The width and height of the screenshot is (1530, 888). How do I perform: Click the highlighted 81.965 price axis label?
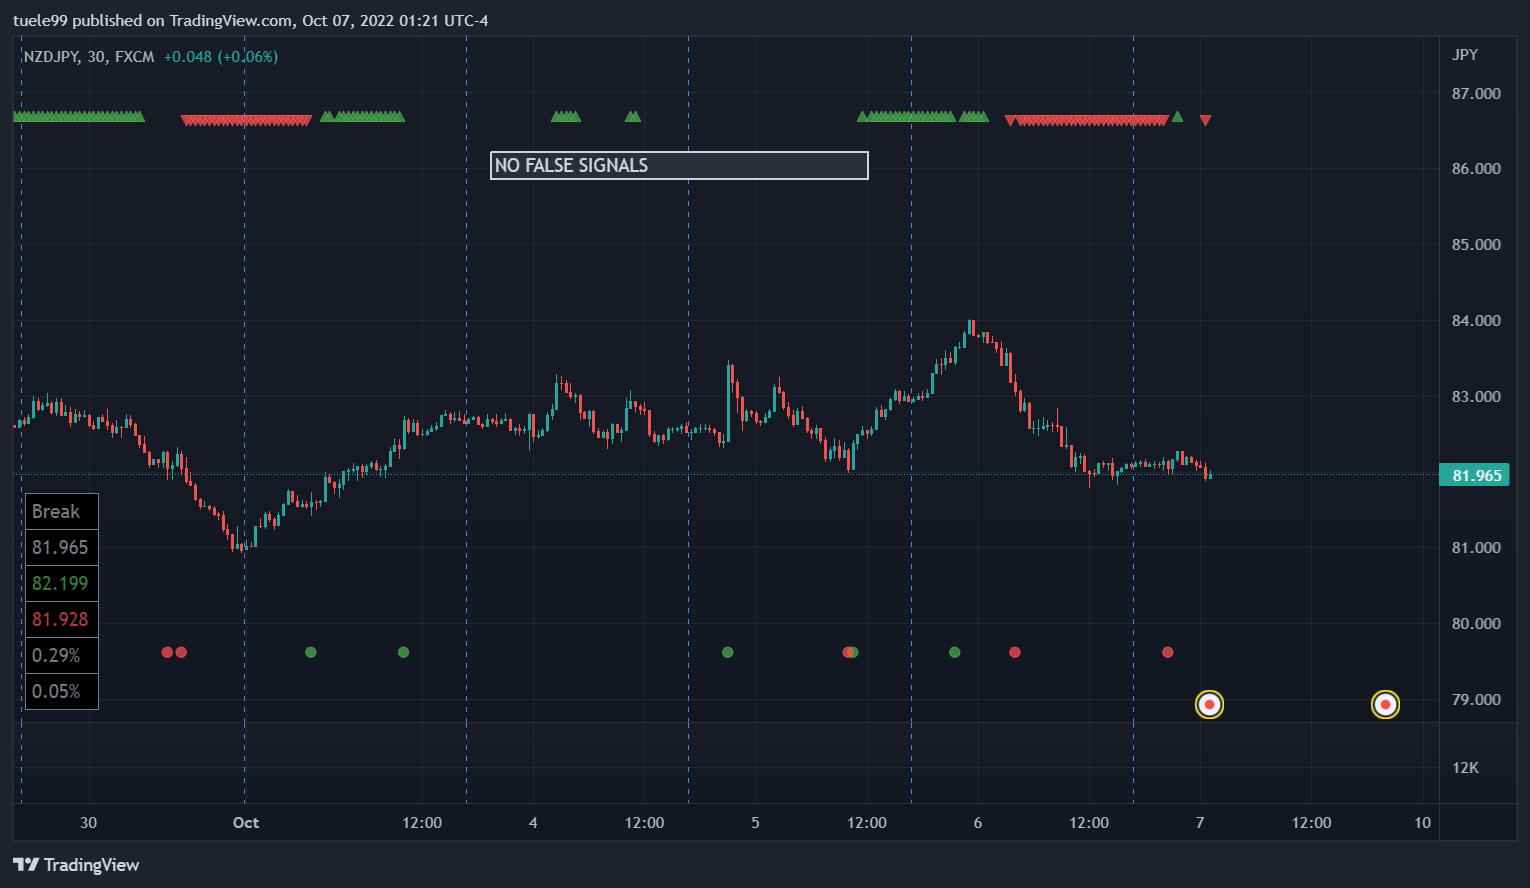pyautogui.click(x=1474, y=475)
